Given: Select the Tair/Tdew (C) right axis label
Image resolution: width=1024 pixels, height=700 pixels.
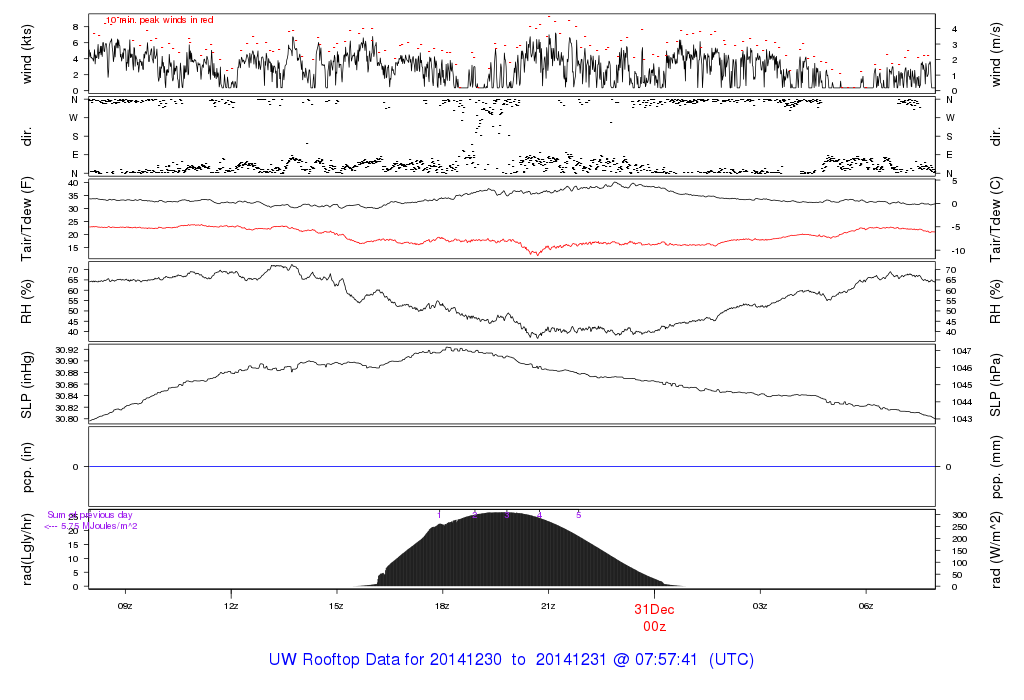Looking at the screenshot, I should coord(997,216).
